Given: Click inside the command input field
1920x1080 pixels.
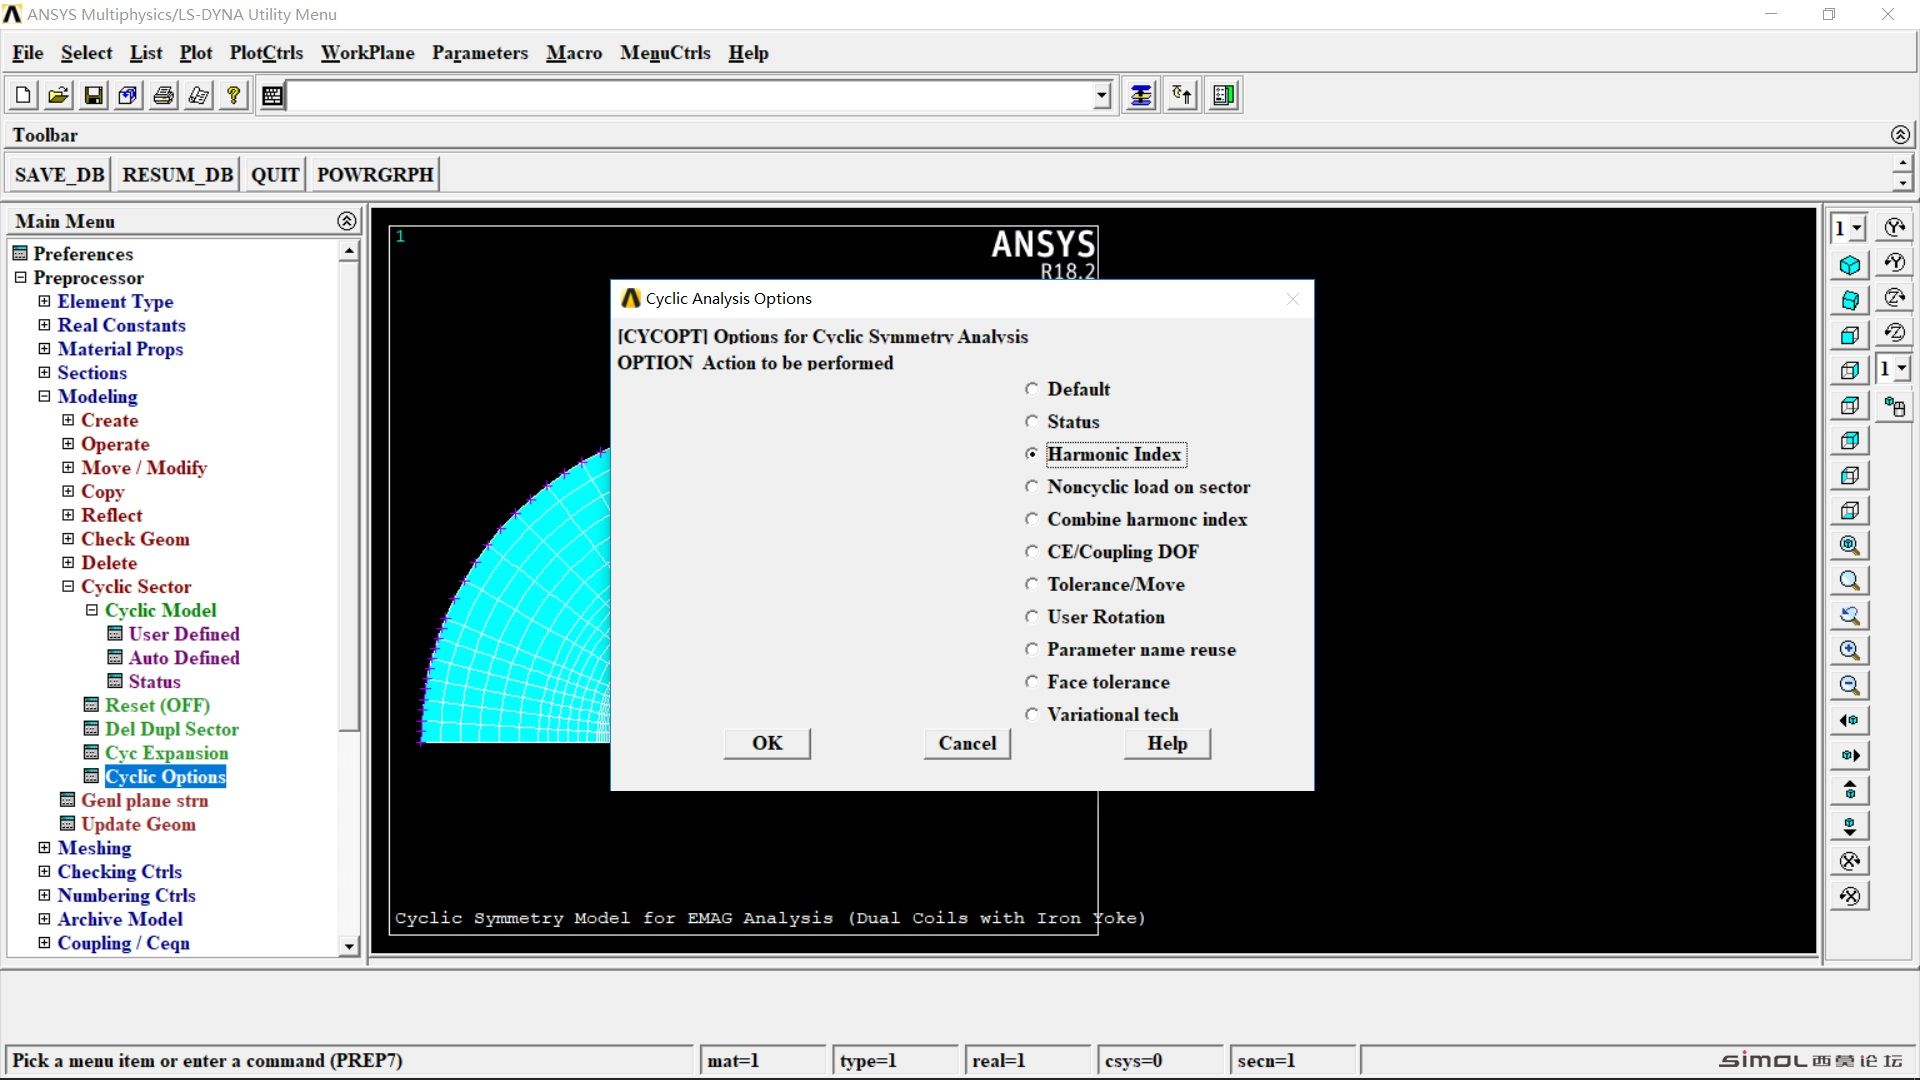Looking at the screenshot, I should click(x=690, y=96).
